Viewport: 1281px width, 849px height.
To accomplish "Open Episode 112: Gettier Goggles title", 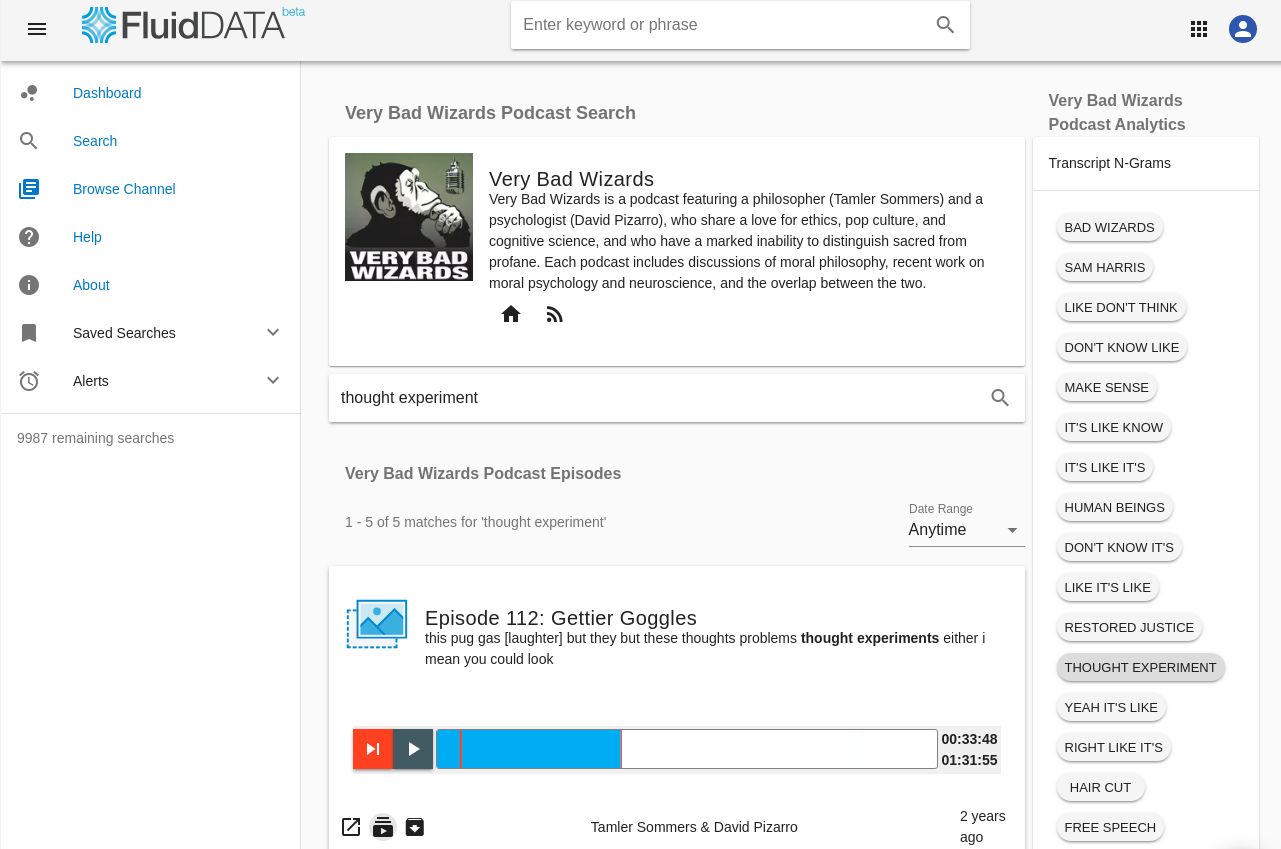I will [561, 618].
